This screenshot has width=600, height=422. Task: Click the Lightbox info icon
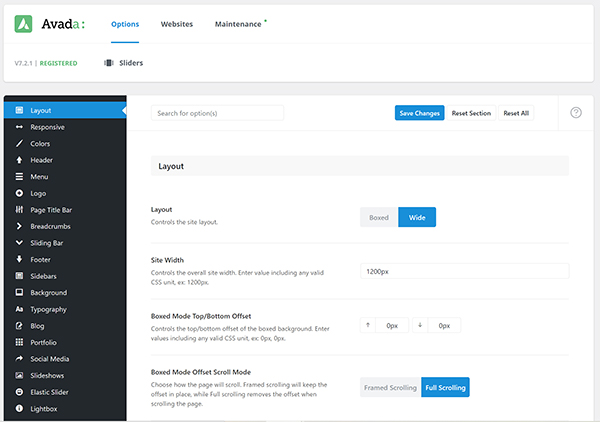[19, 408]
